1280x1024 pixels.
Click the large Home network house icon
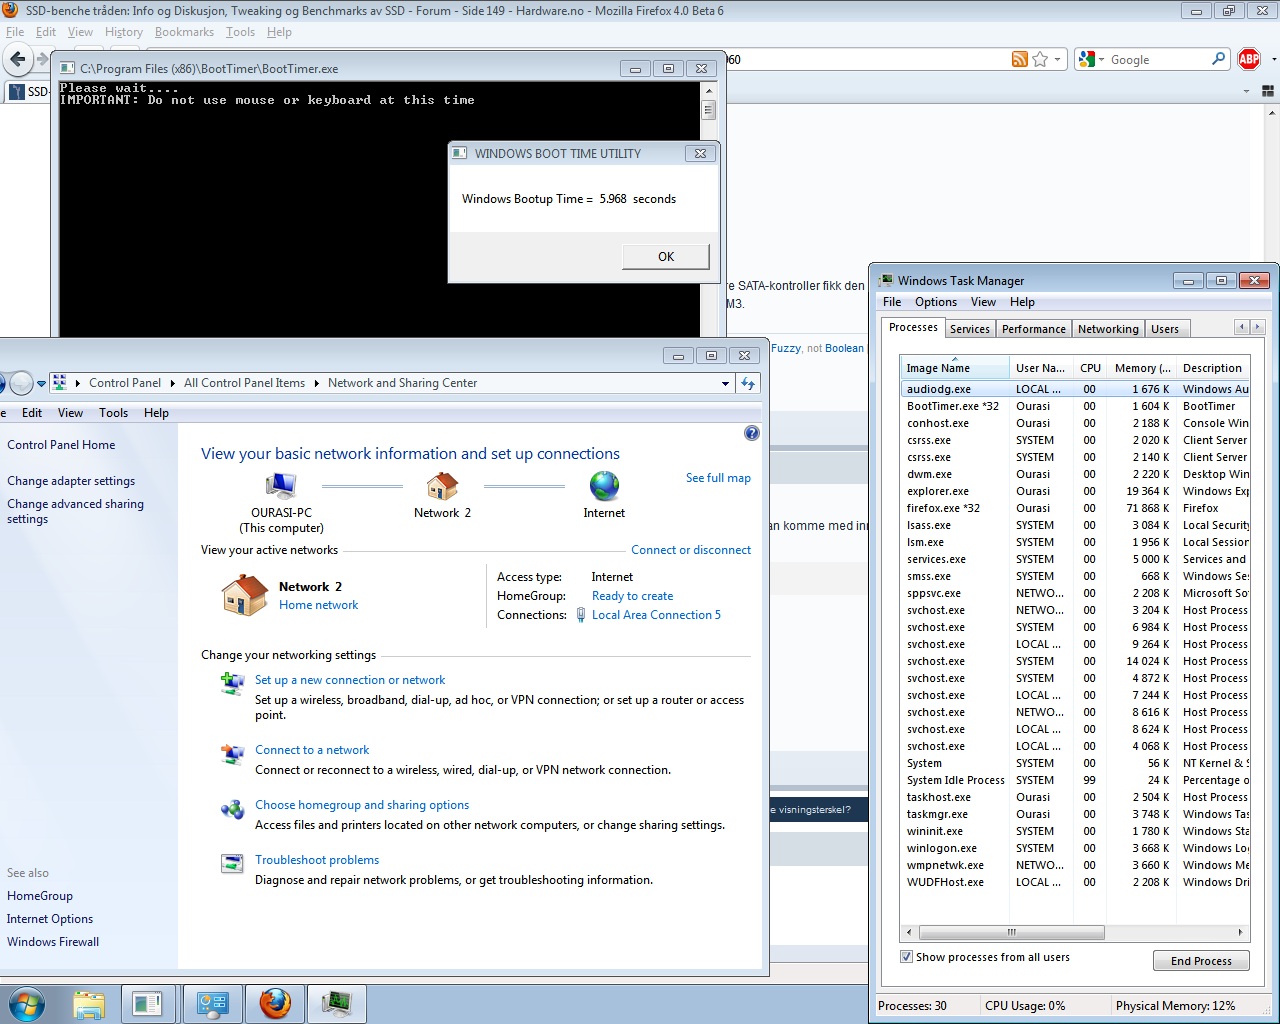245,595
